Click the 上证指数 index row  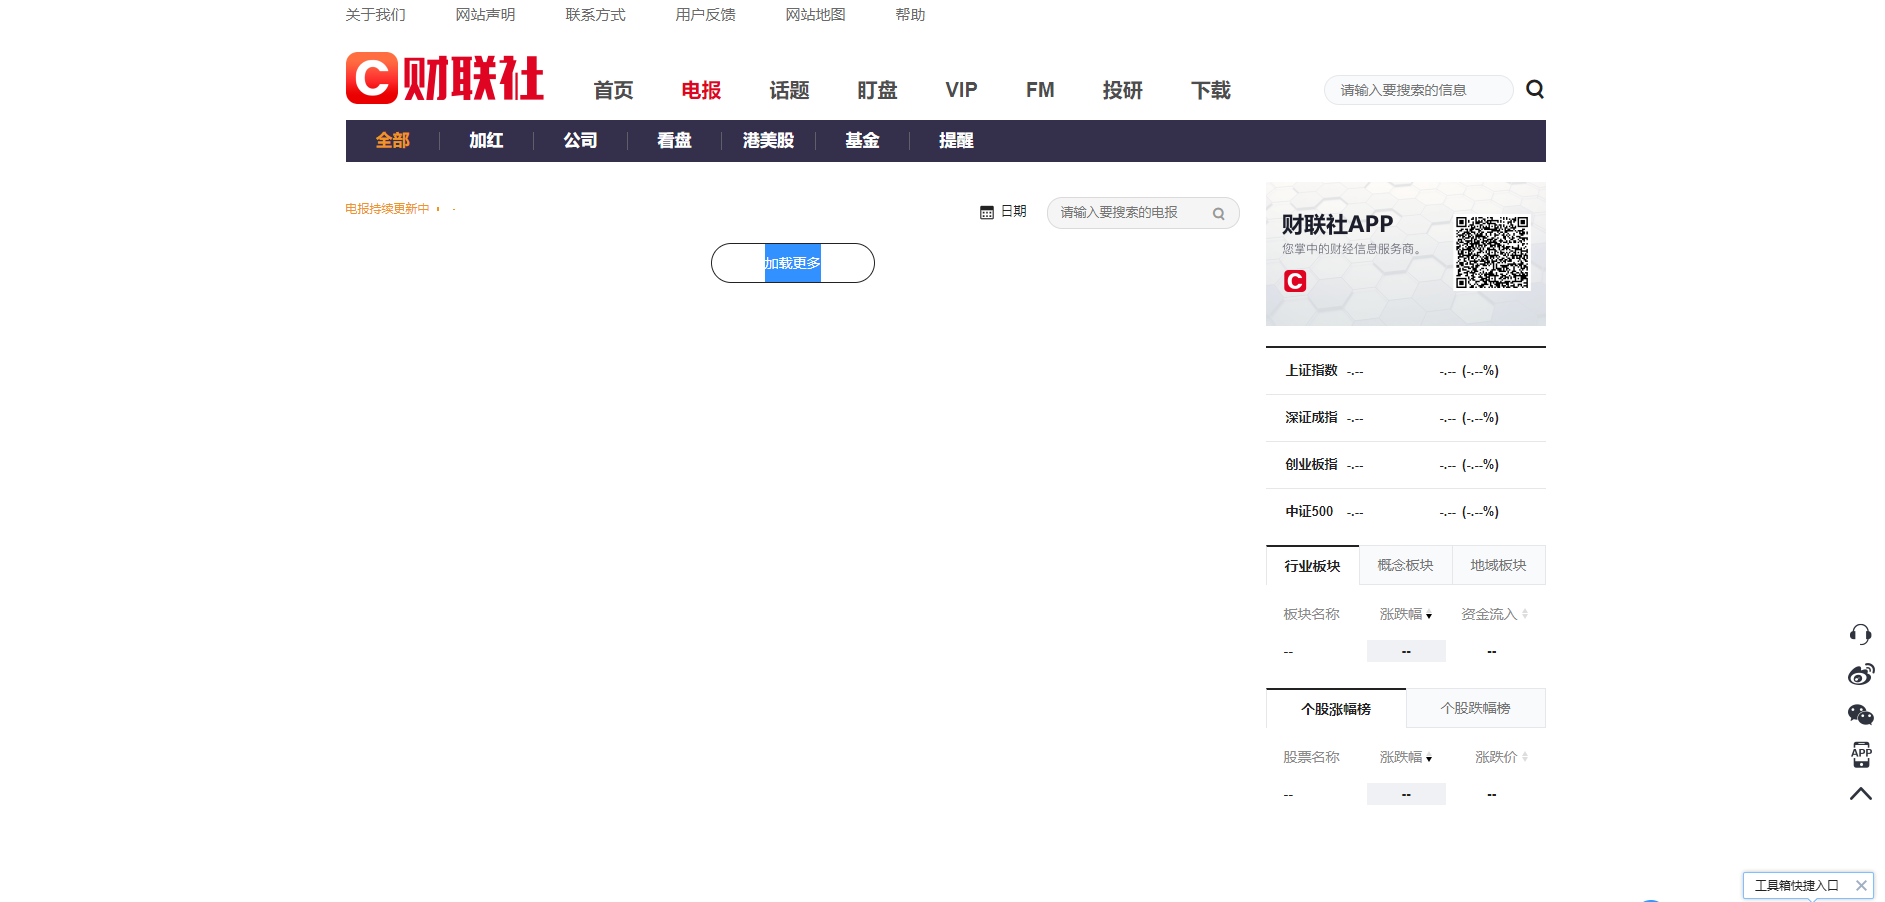tap(1406, 371)
